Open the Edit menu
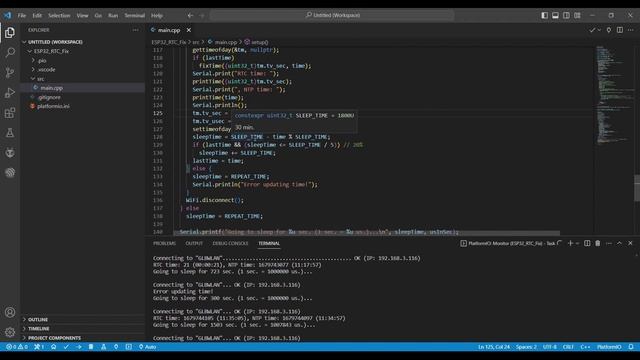Screen dimensions: 640x360 [x=37, y=15]
